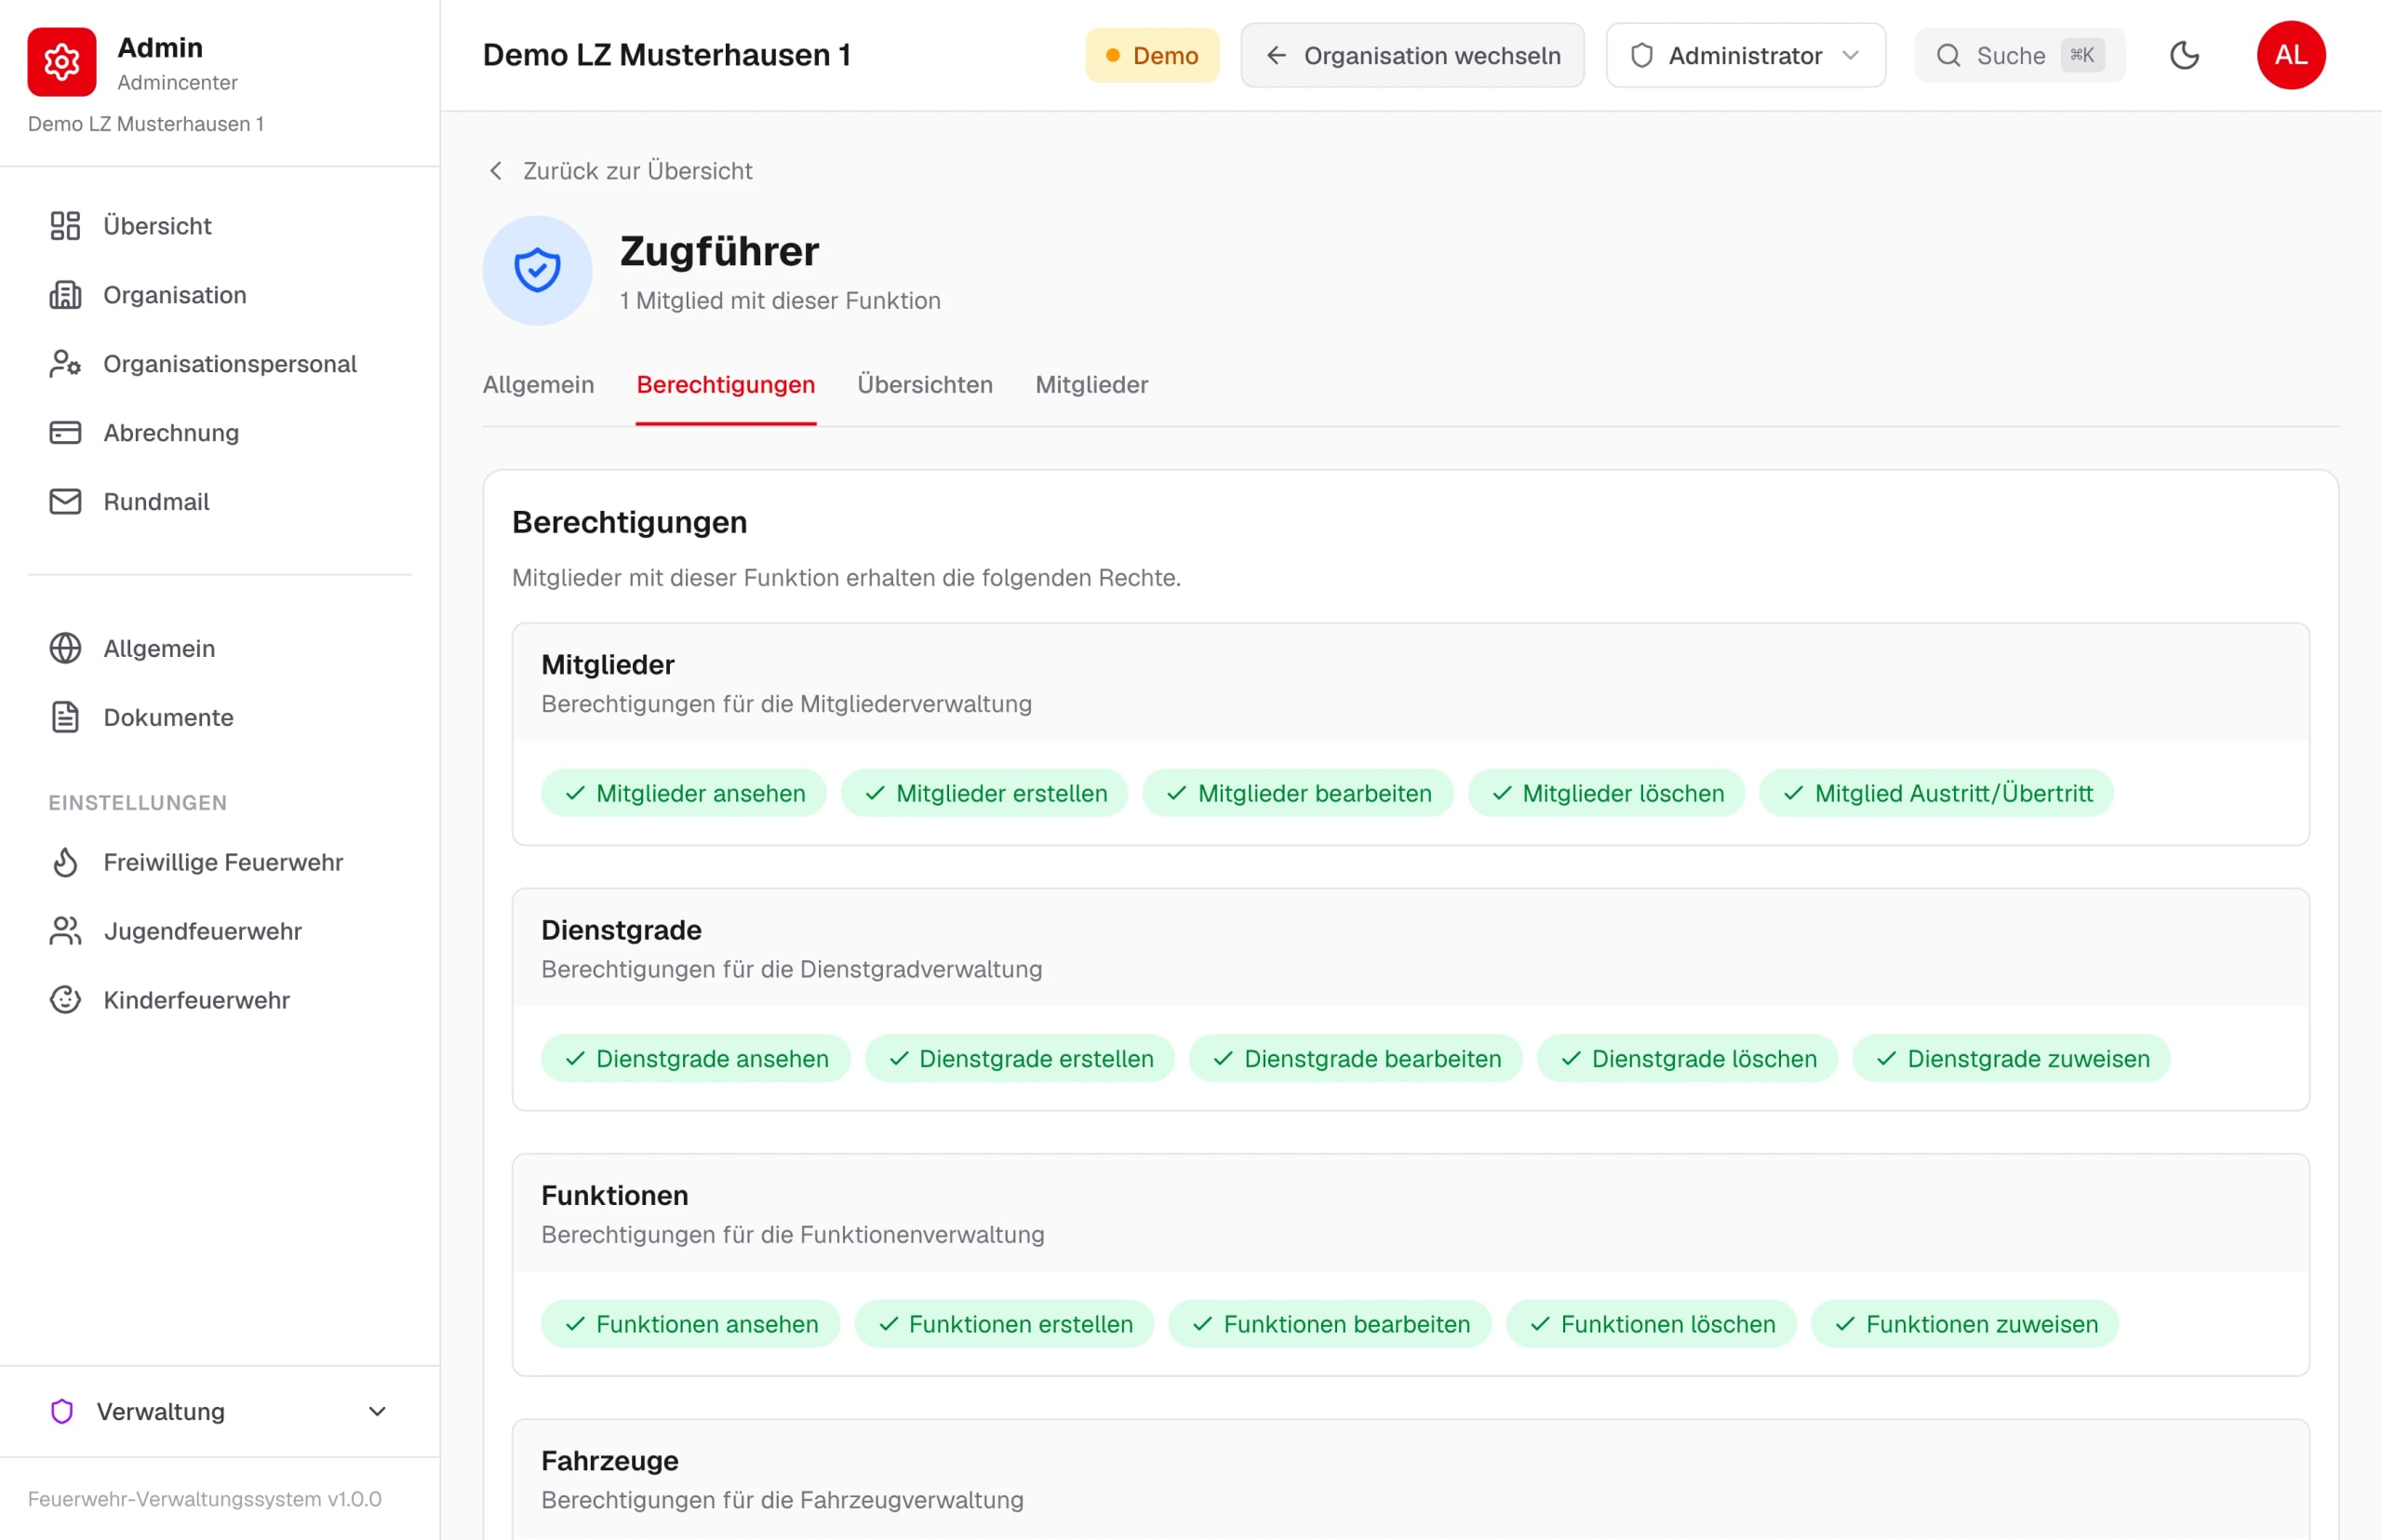Click Dienstgrade ansehen permission chip

[x=696, y=1058]
